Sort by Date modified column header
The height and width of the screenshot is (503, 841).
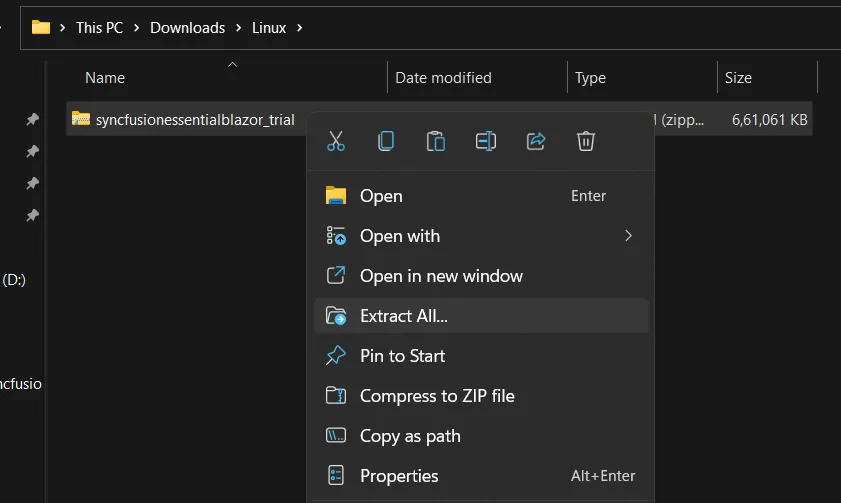coord(444,78)
